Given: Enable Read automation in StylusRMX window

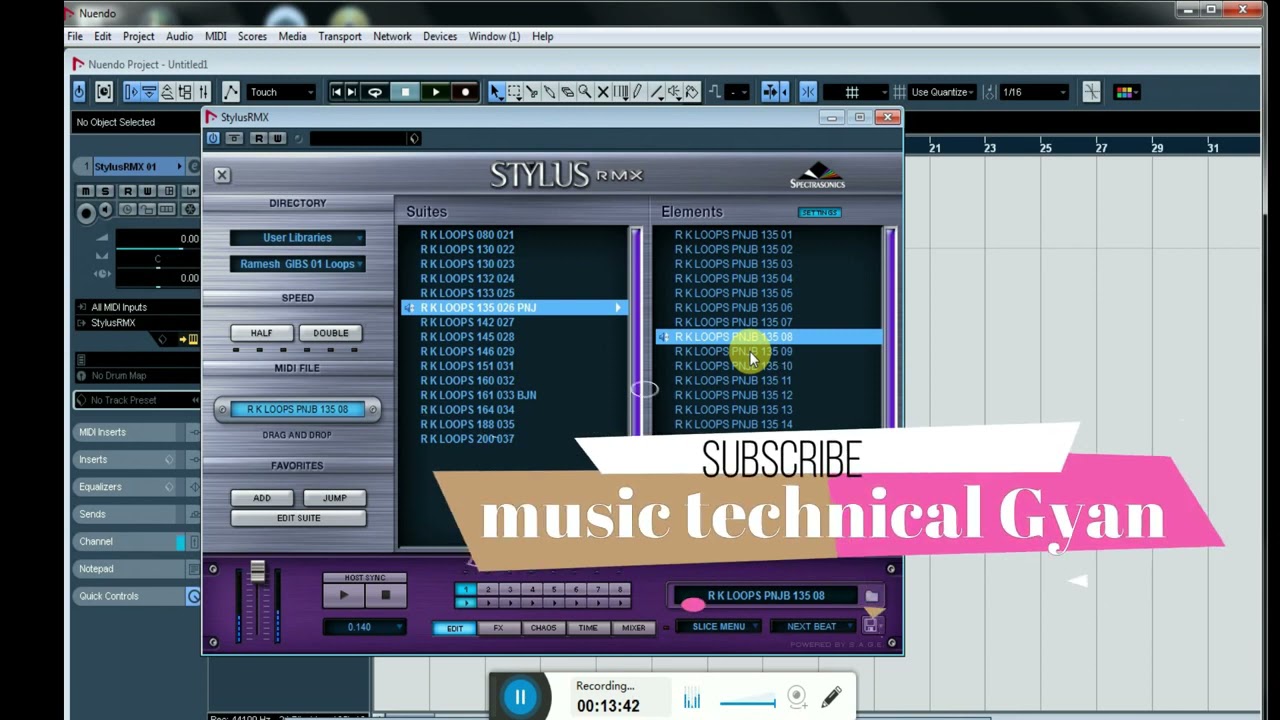Looking at the screenshot, I should click(x=258, y=138).
